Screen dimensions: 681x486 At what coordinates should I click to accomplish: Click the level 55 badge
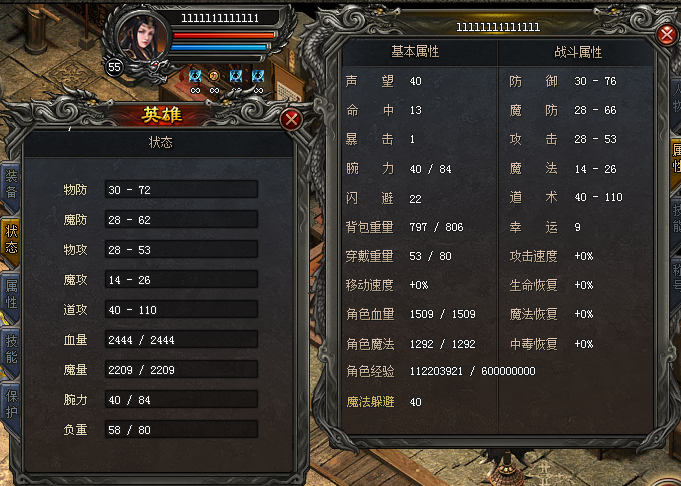pyautogui.click(x=114, y=67)
